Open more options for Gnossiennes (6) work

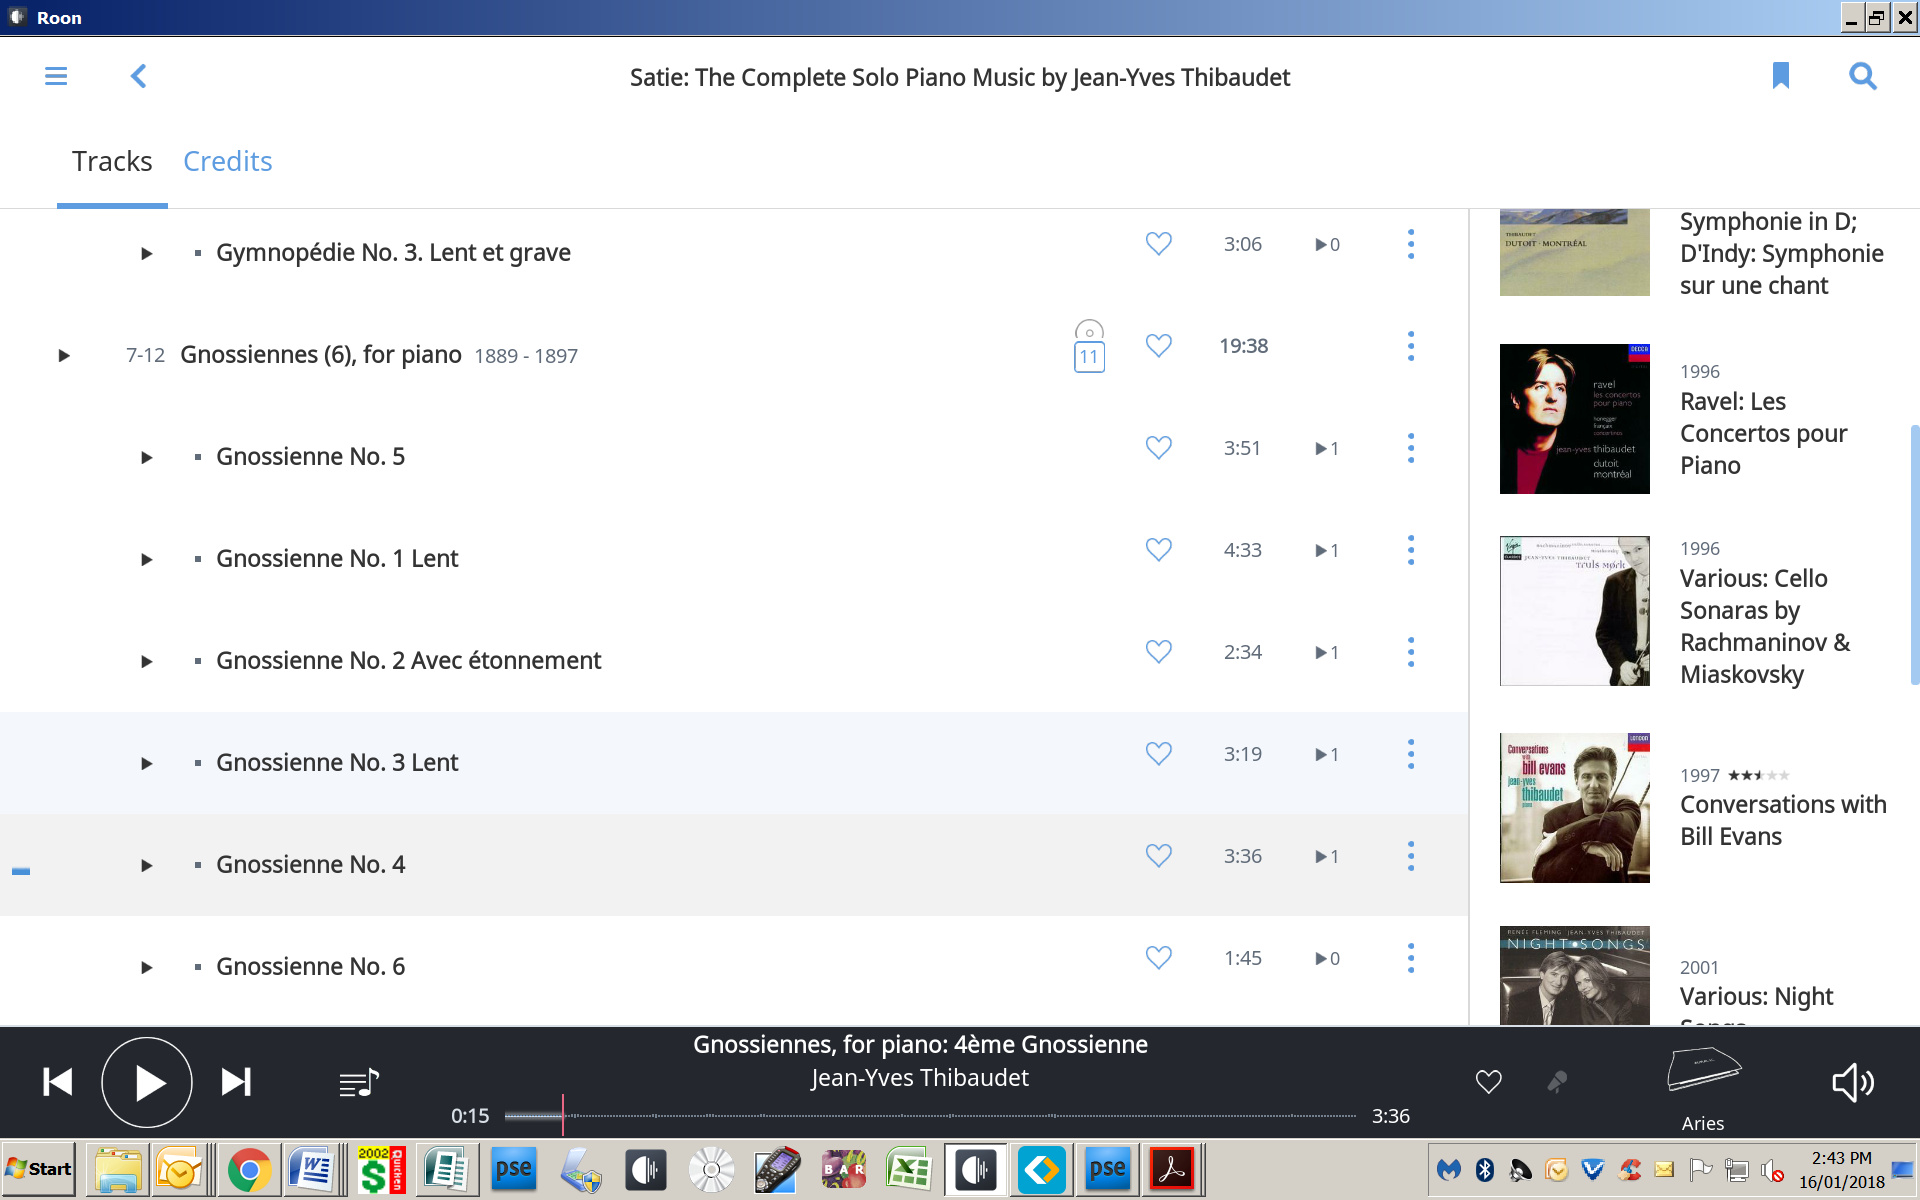click(x=1411, y=346)
